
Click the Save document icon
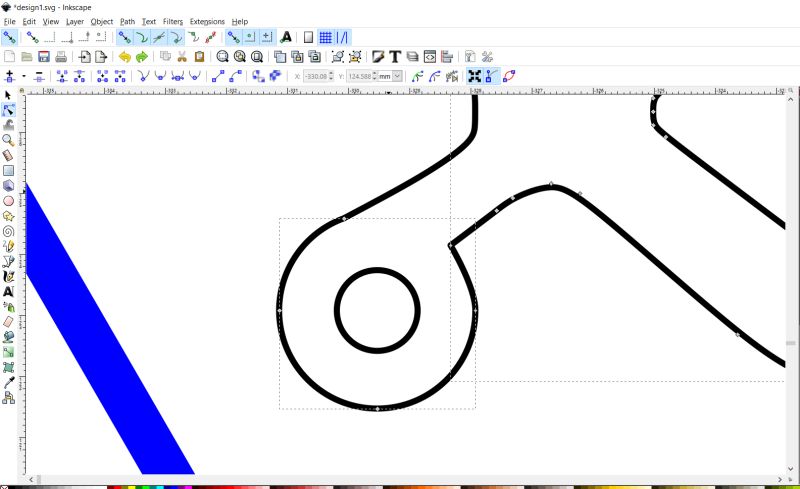click(x=44, y=57)
